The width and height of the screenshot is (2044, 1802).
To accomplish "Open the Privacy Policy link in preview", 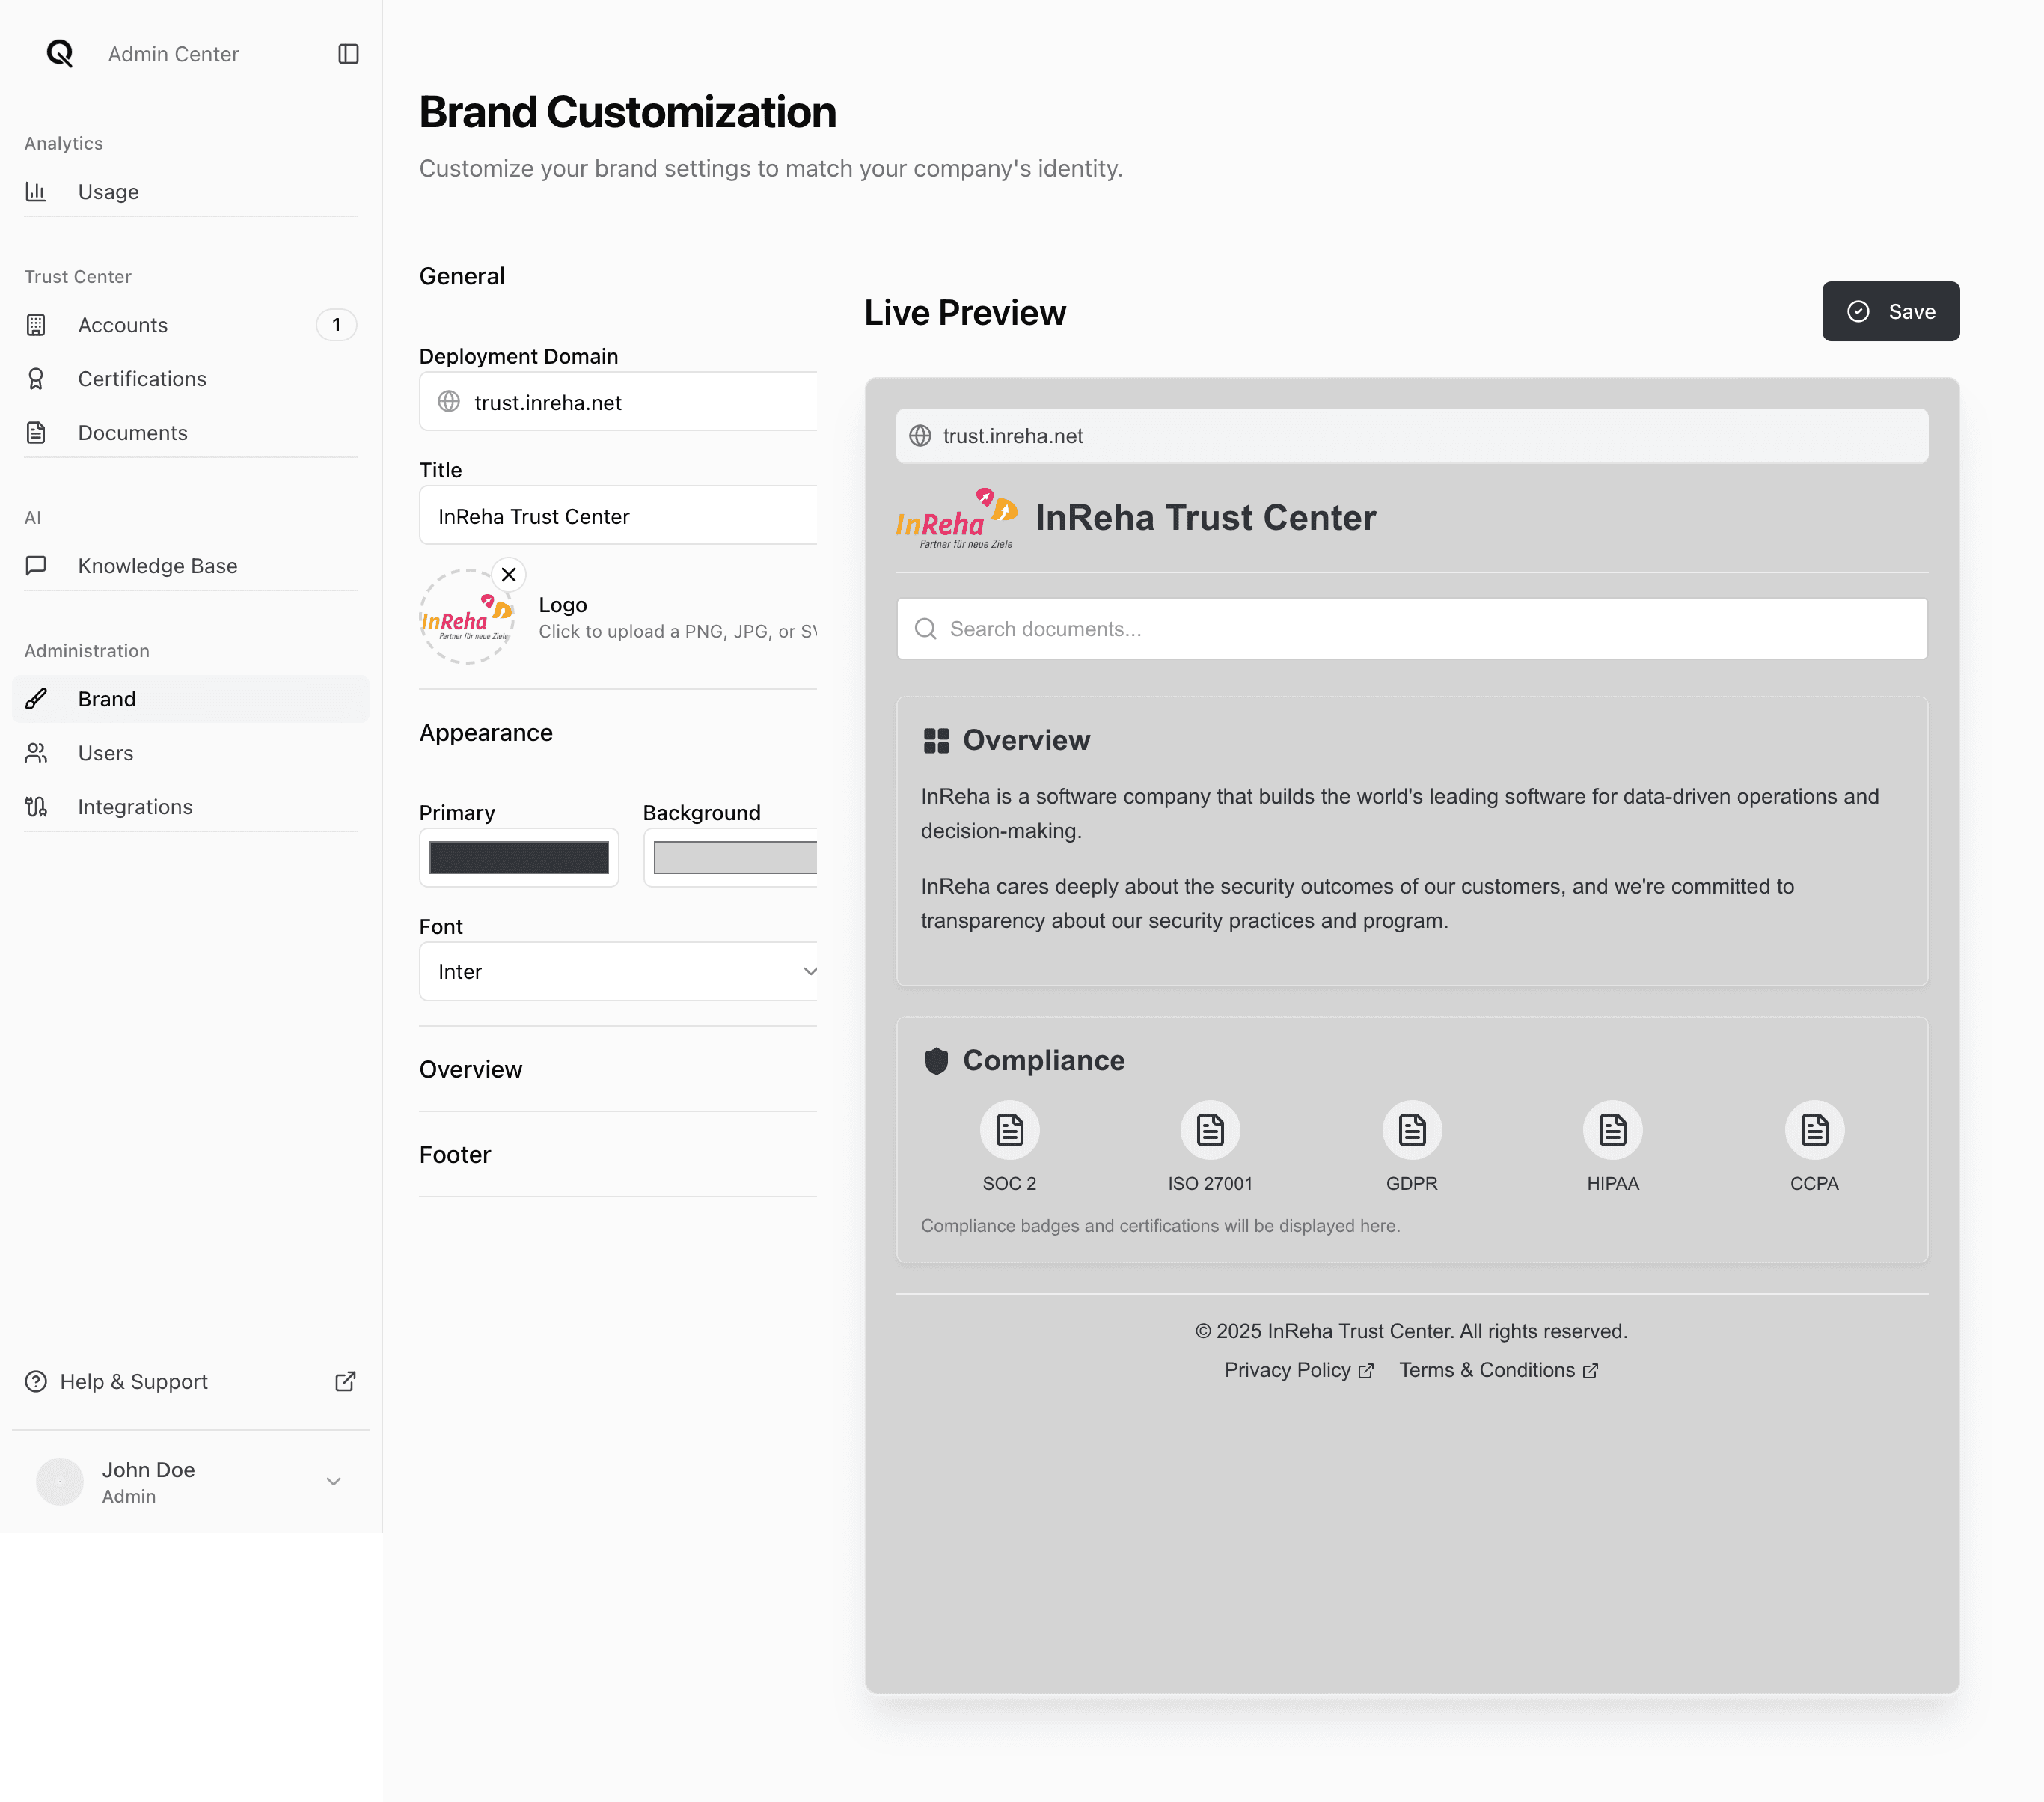I will click(1299, 1370).
